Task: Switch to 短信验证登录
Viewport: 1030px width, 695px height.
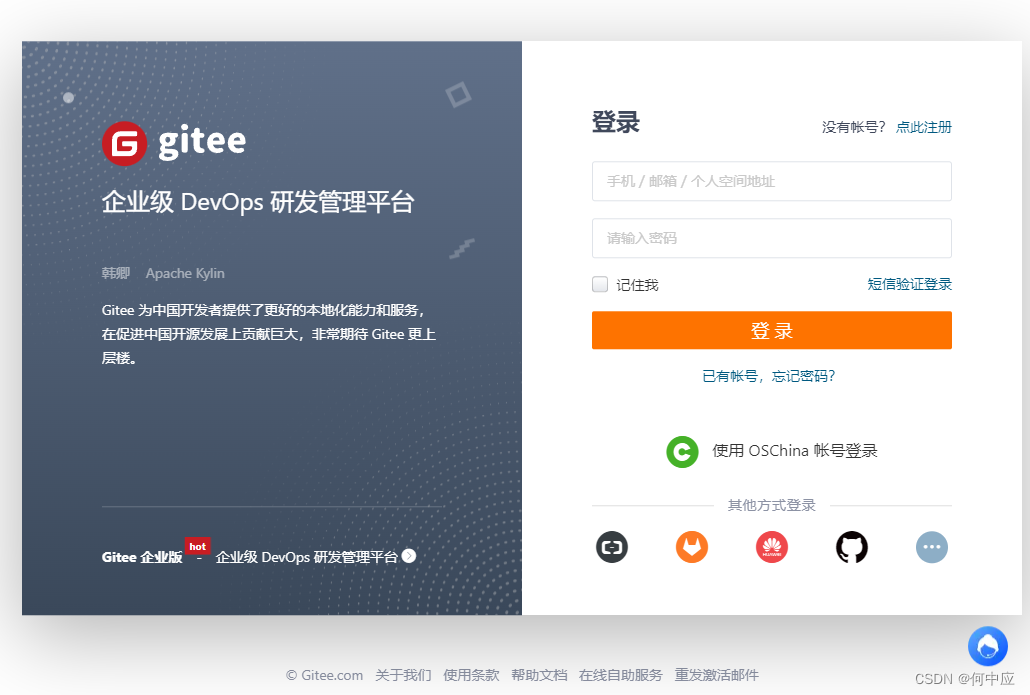Action: click(x=909, y=284)
